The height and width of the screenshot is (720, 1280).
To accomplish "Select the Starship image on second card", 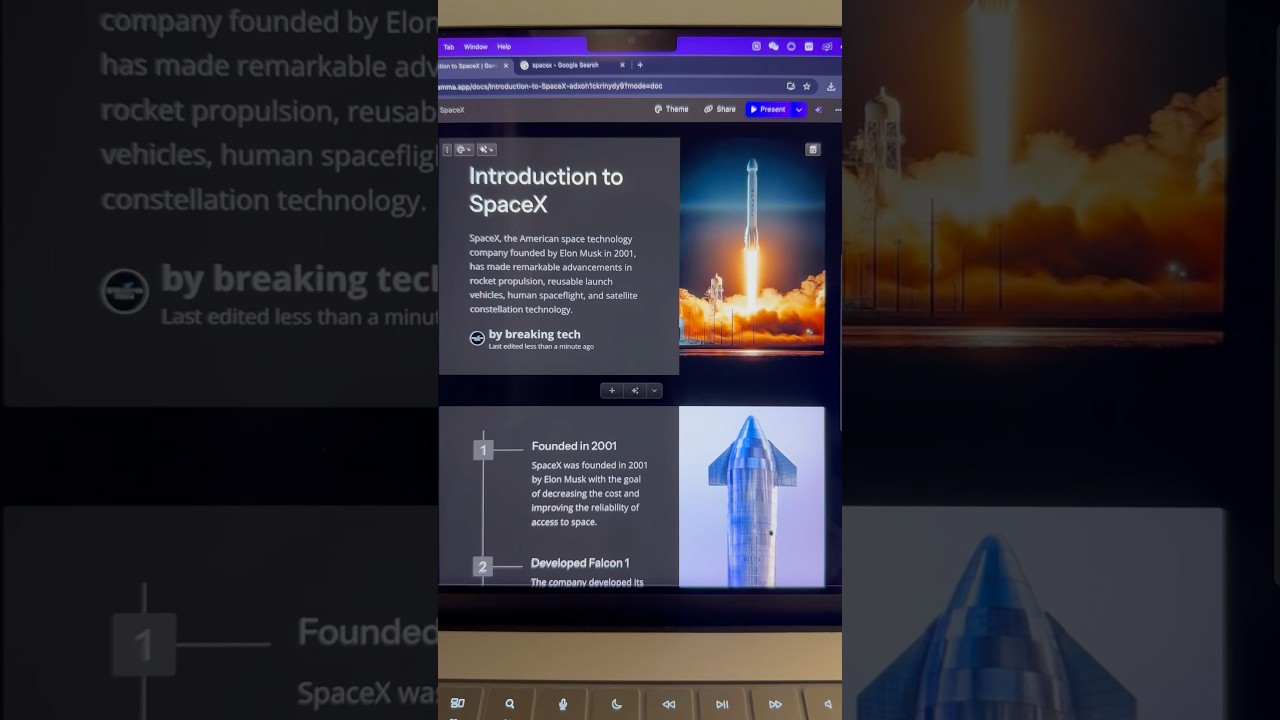I will (752, 496).
